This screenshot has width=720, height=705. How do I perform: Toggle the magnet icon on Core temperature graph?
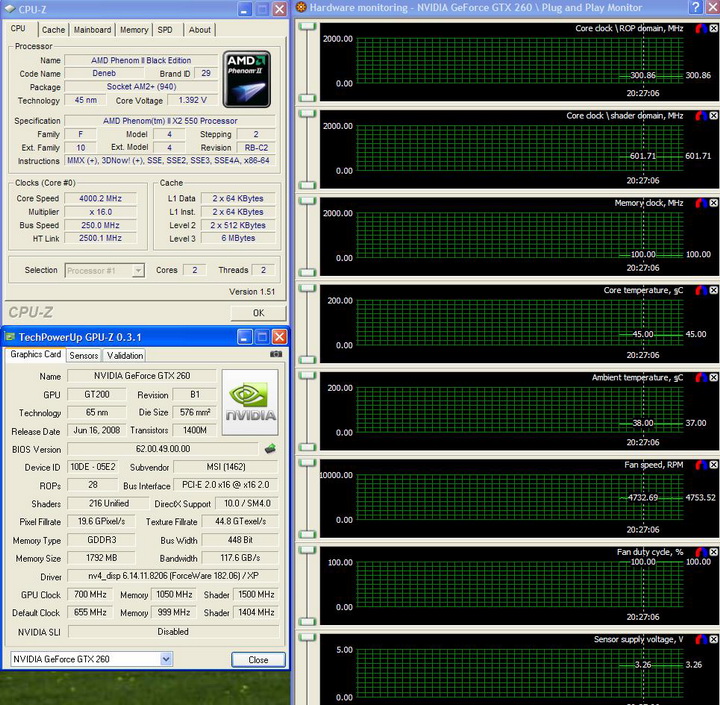click(701, 290)
